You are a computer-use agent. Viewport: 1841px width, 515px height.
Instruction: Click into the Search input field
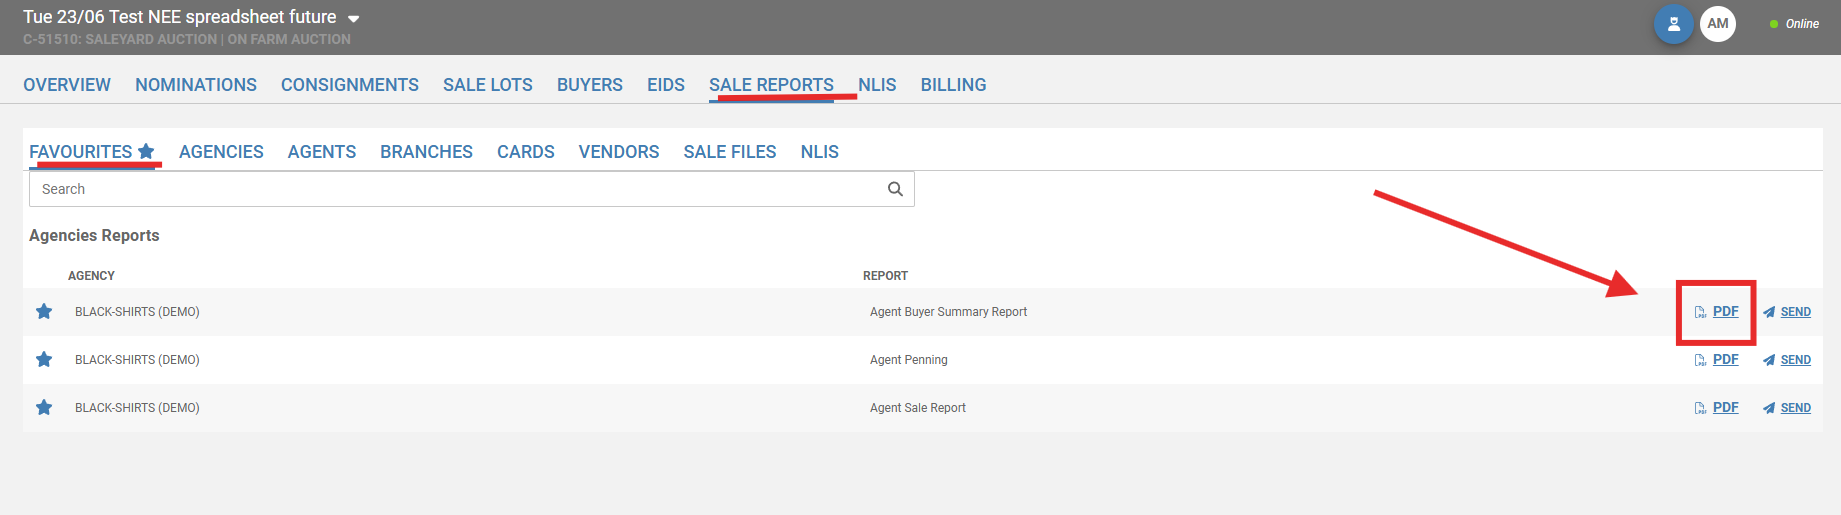(450, 189)
